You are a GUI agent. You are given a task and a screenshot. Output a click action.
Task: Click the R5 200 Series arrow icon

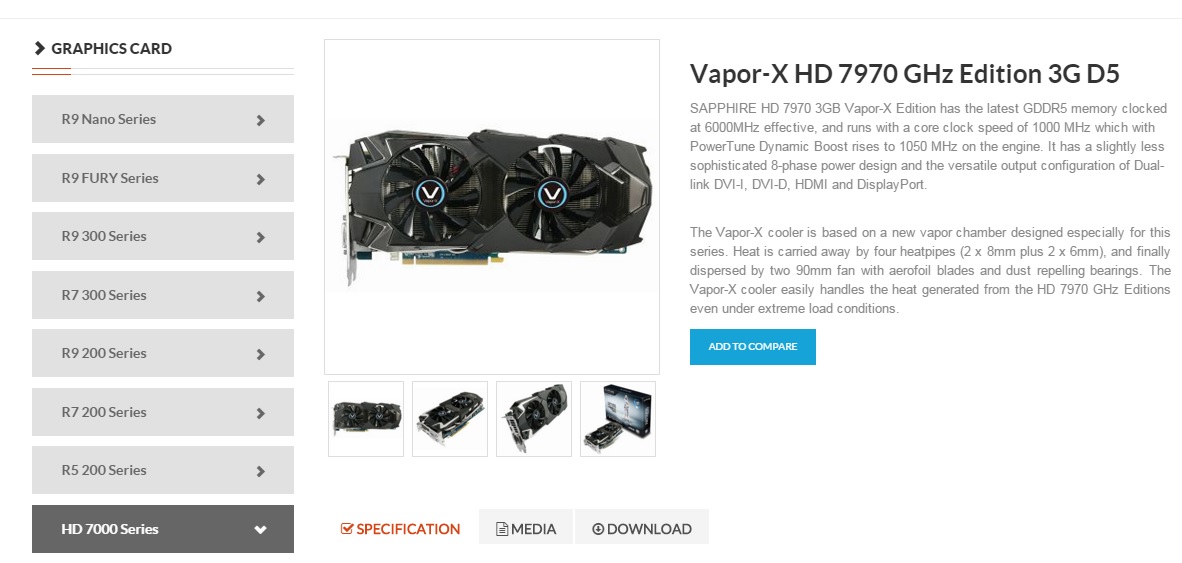(x=261, y=471)
